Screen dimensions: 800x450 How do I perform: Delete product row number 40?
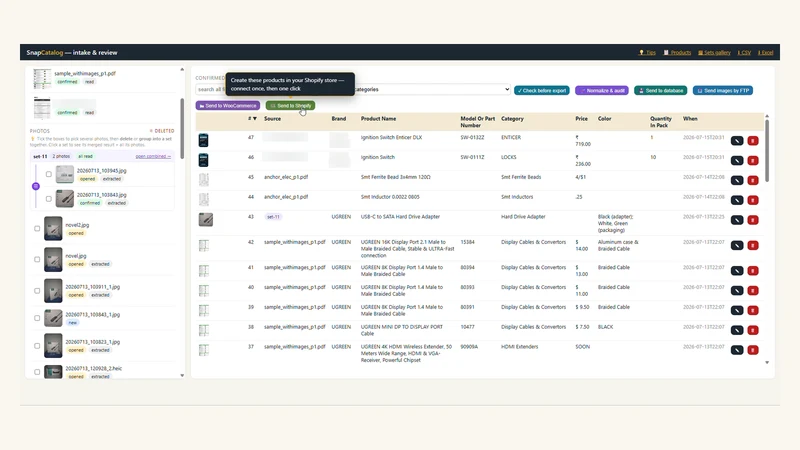click(x=753, y=290)
